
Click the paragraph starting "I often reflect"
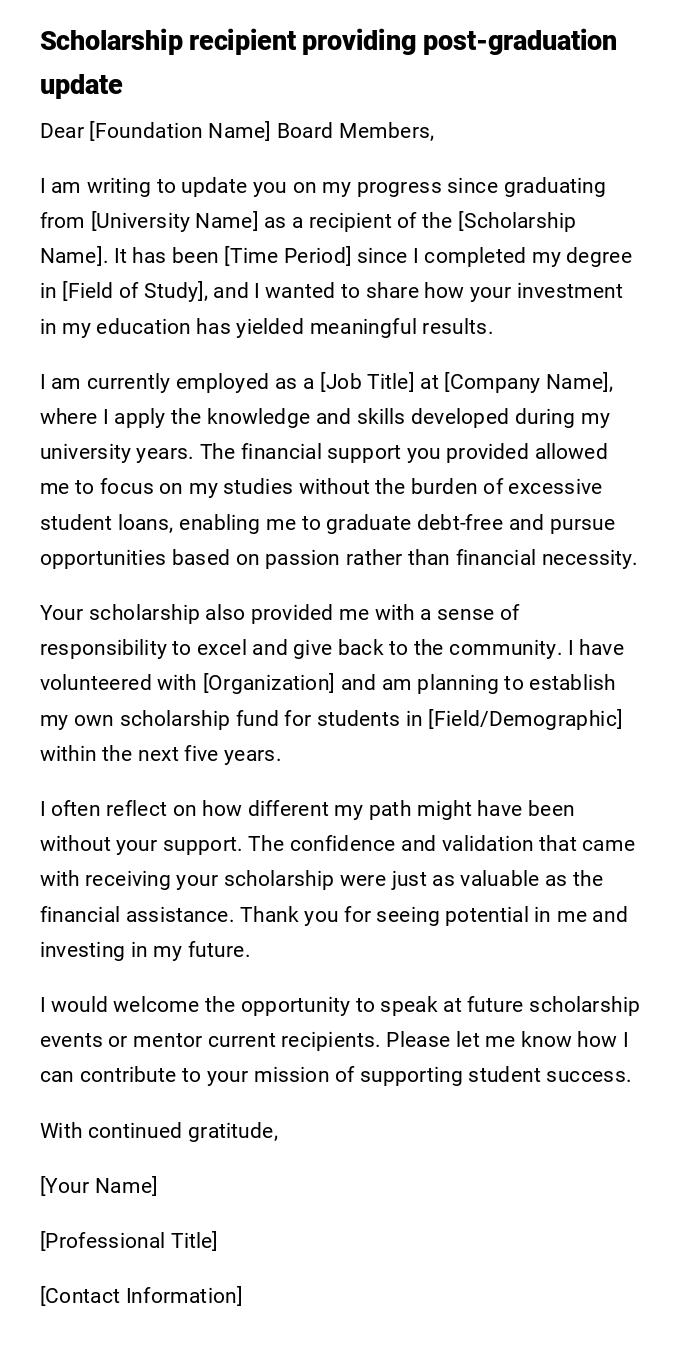point(338,879)
